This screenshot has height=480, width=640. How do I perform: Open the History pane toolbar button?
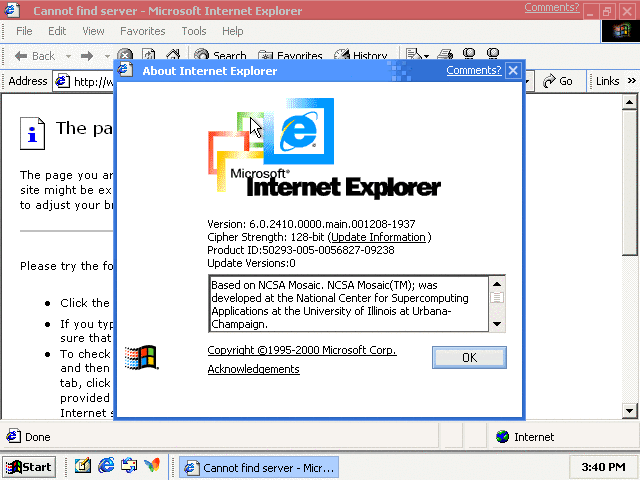(360, 55)
